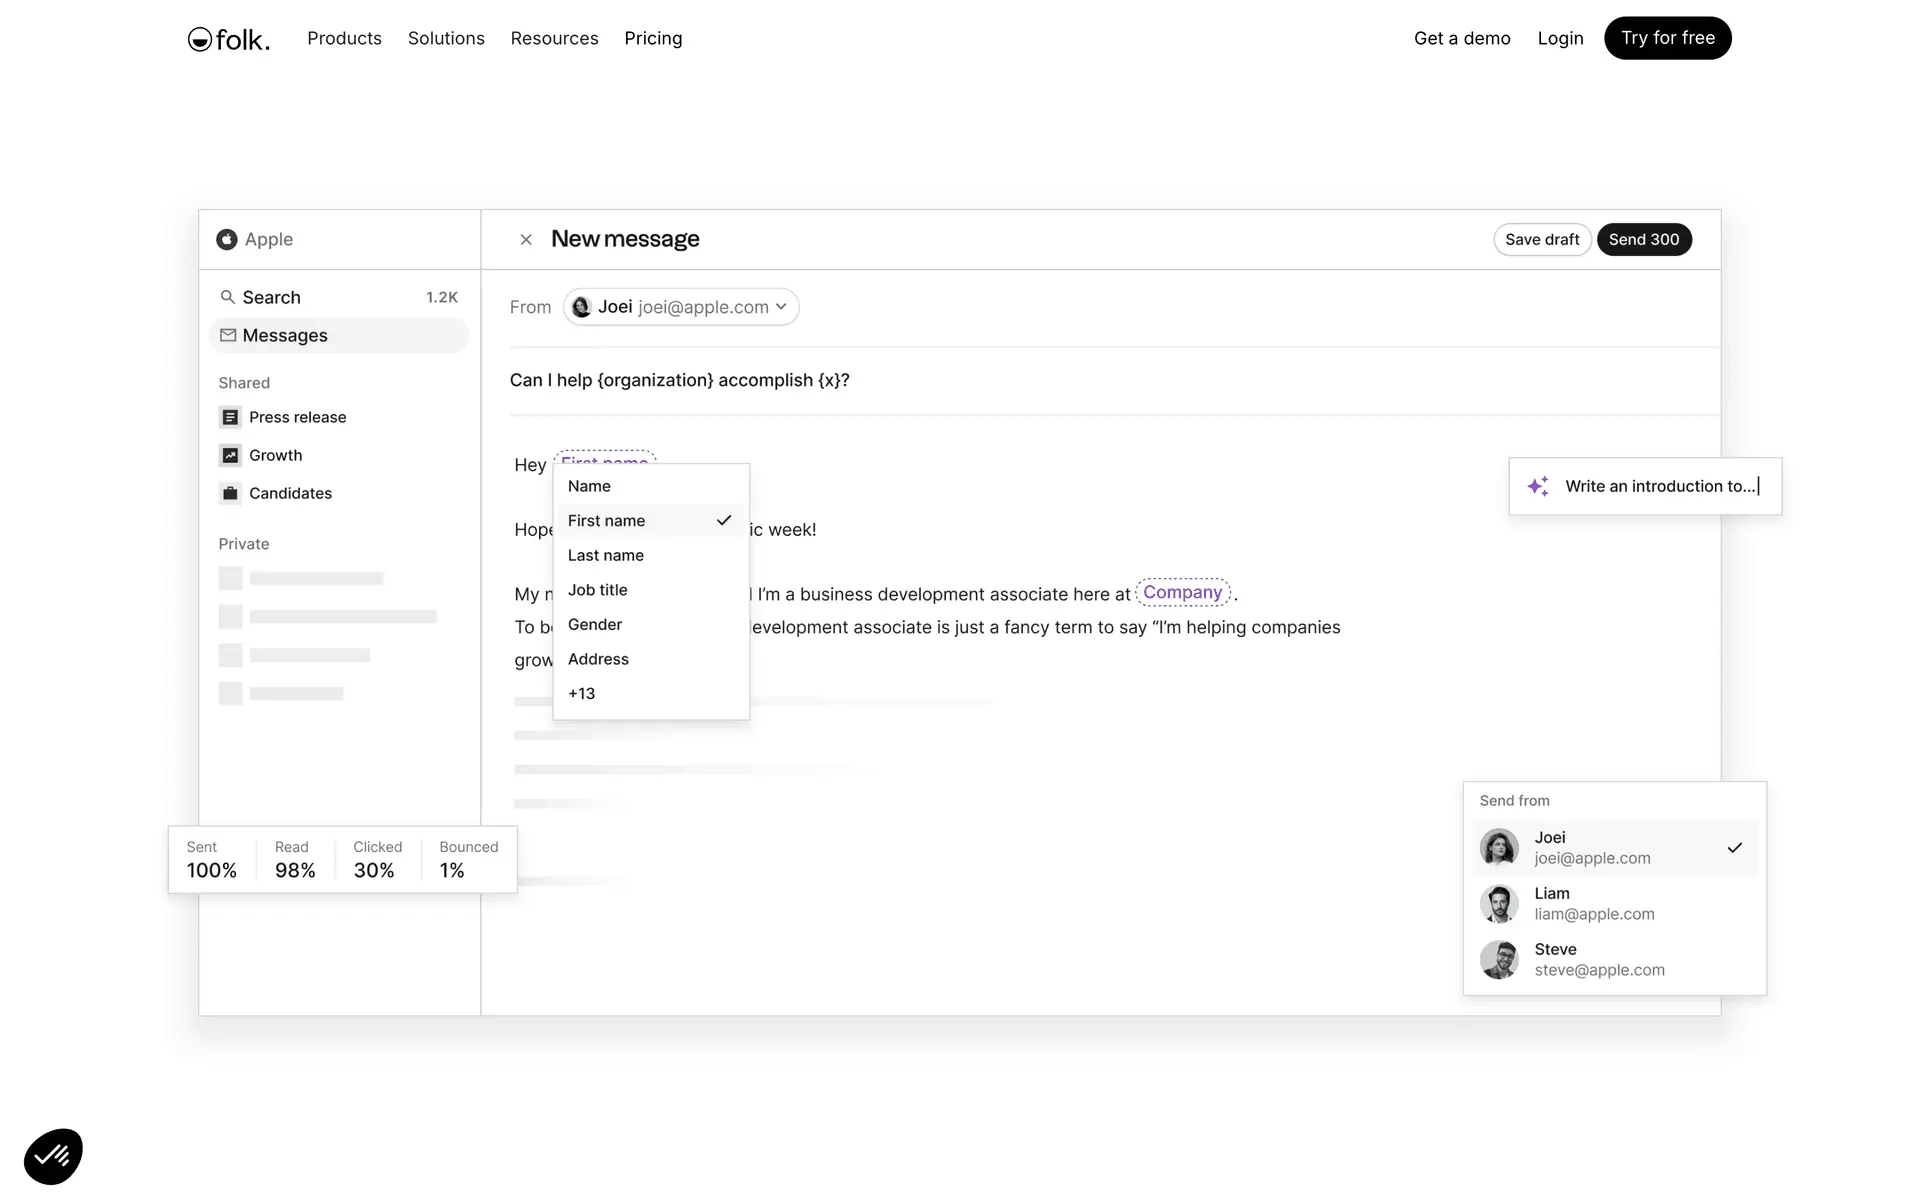Click the Growth chart icon

click(x=230, y=455)
